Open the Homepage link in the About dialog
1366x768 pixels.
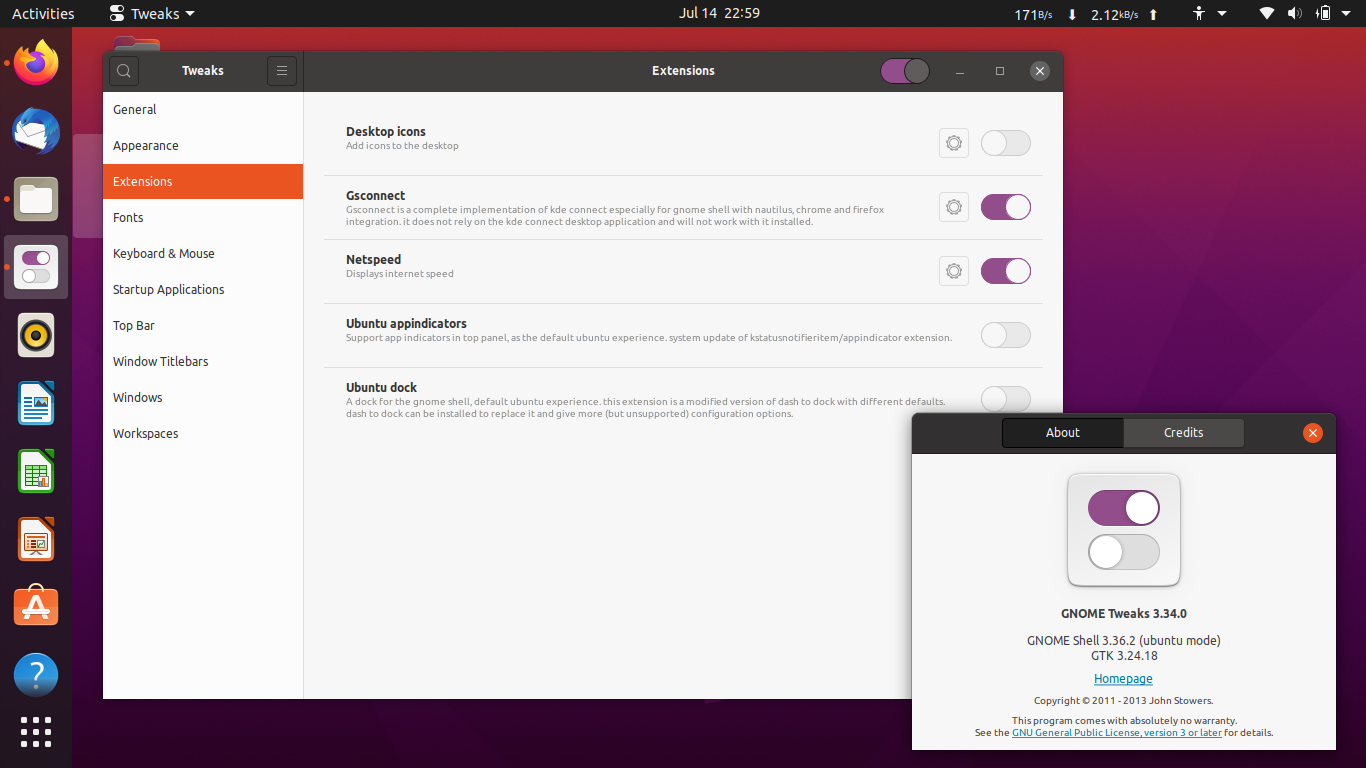(x=1123, y=678)
